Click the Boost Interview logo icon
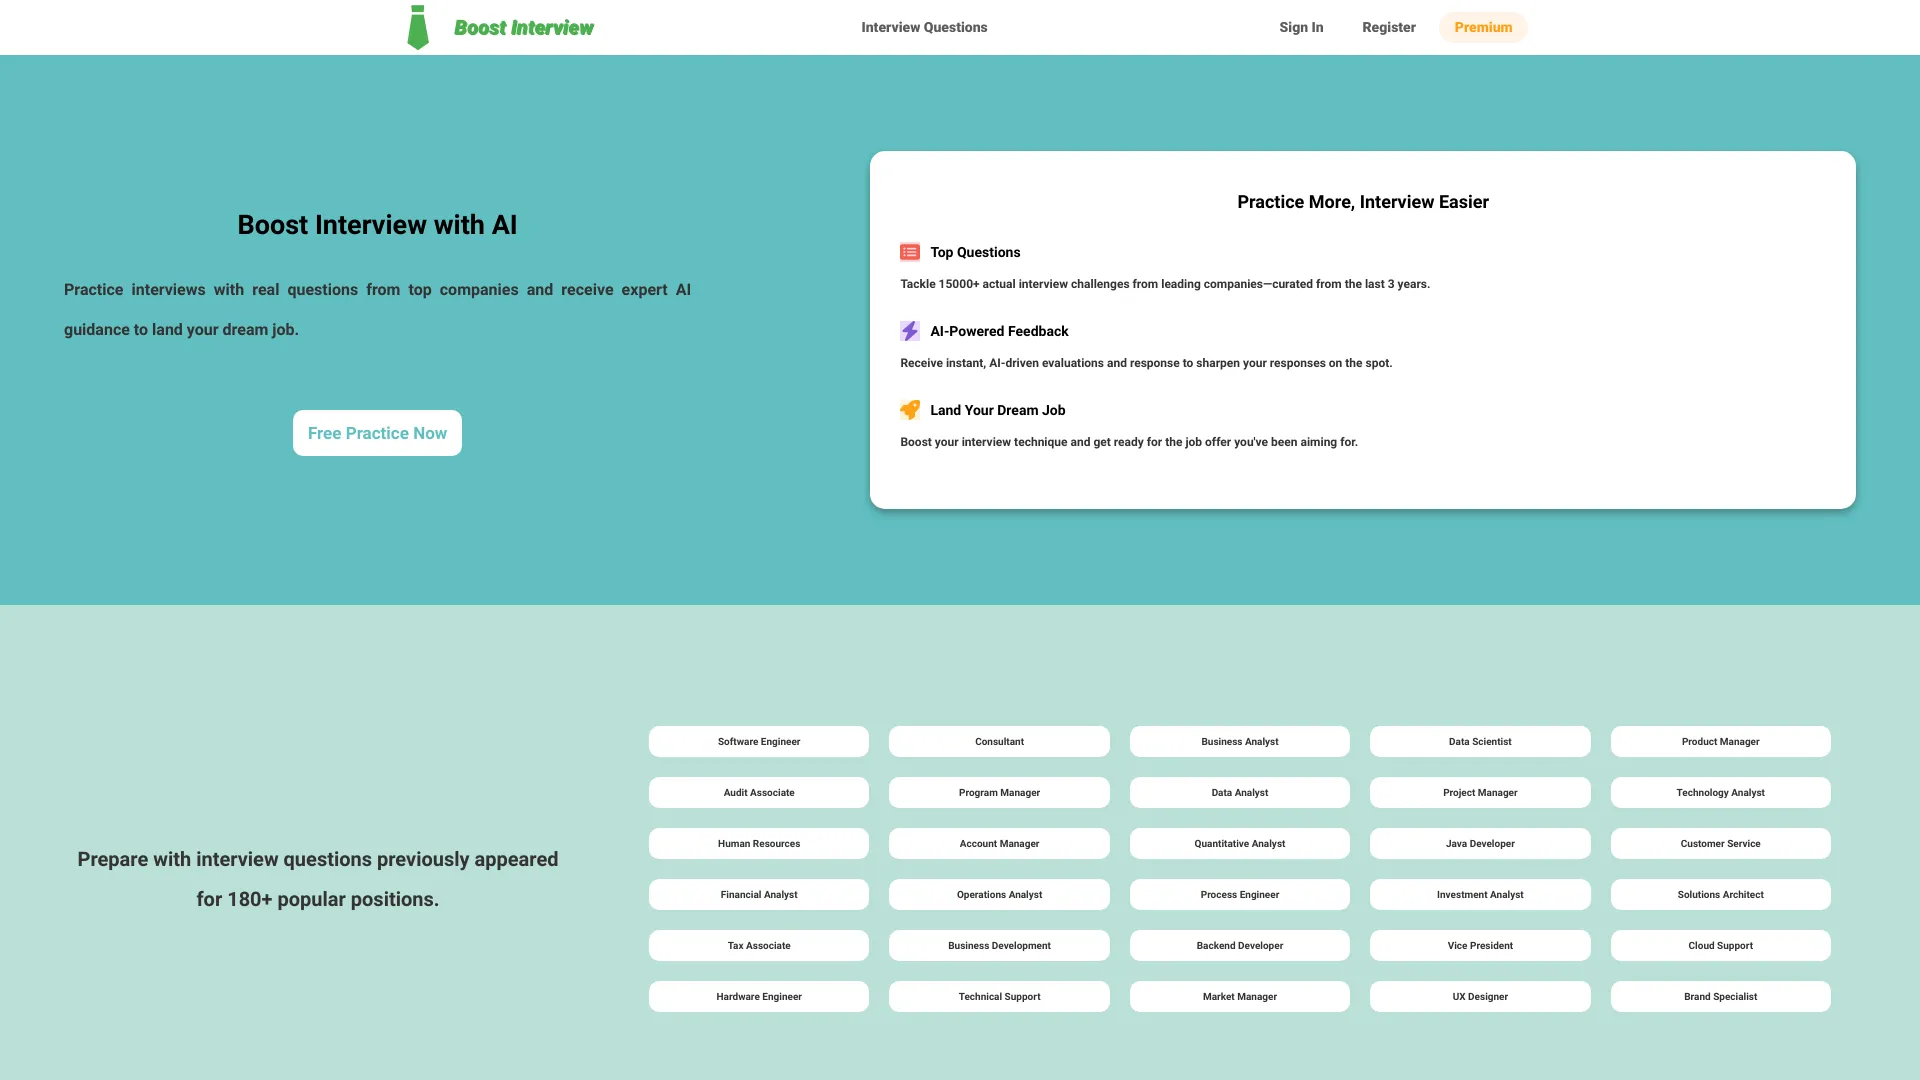Image resolution: width=1920 pixels, height=1080 pixels. pos(418,26)
